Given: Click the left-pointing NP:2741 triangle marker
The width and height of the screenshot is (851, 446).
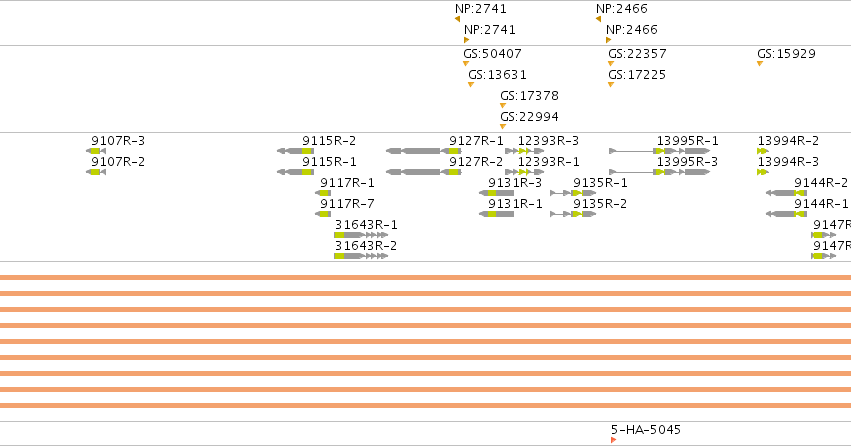Looking at the screenshot, I should (x=458, y=19).
